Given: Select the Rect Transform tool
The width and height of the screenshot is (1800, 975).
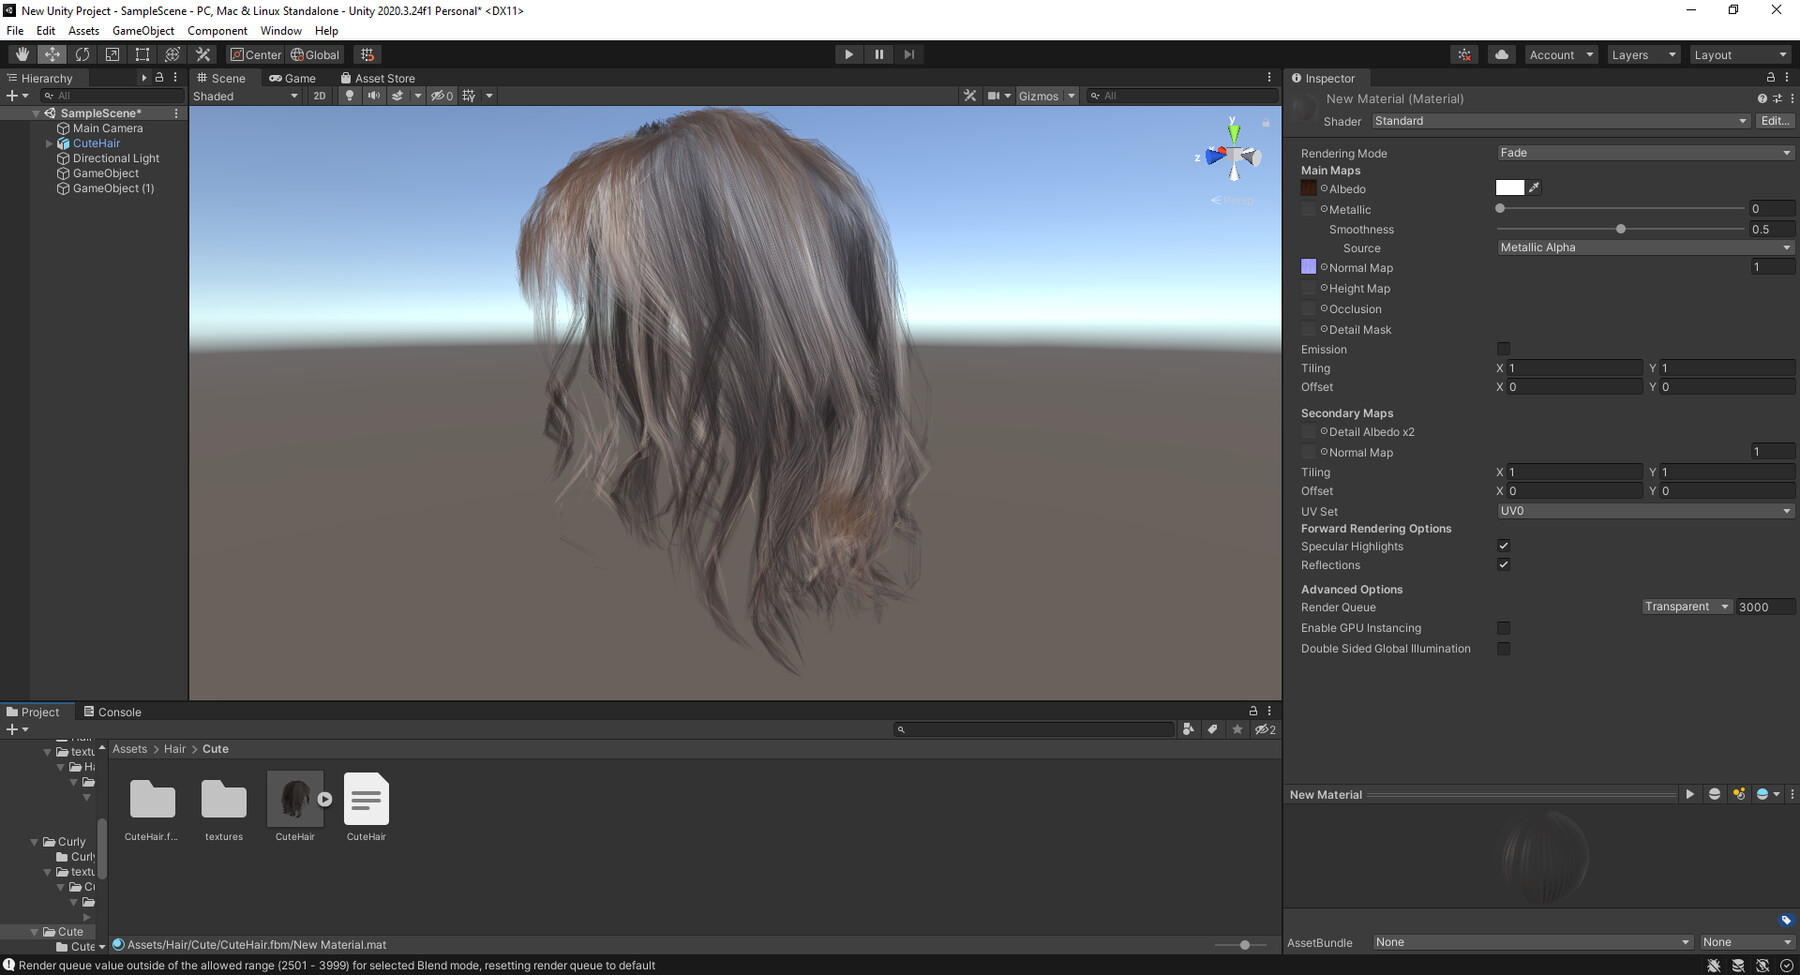Looking at the screenshot, I should [142, 55].
